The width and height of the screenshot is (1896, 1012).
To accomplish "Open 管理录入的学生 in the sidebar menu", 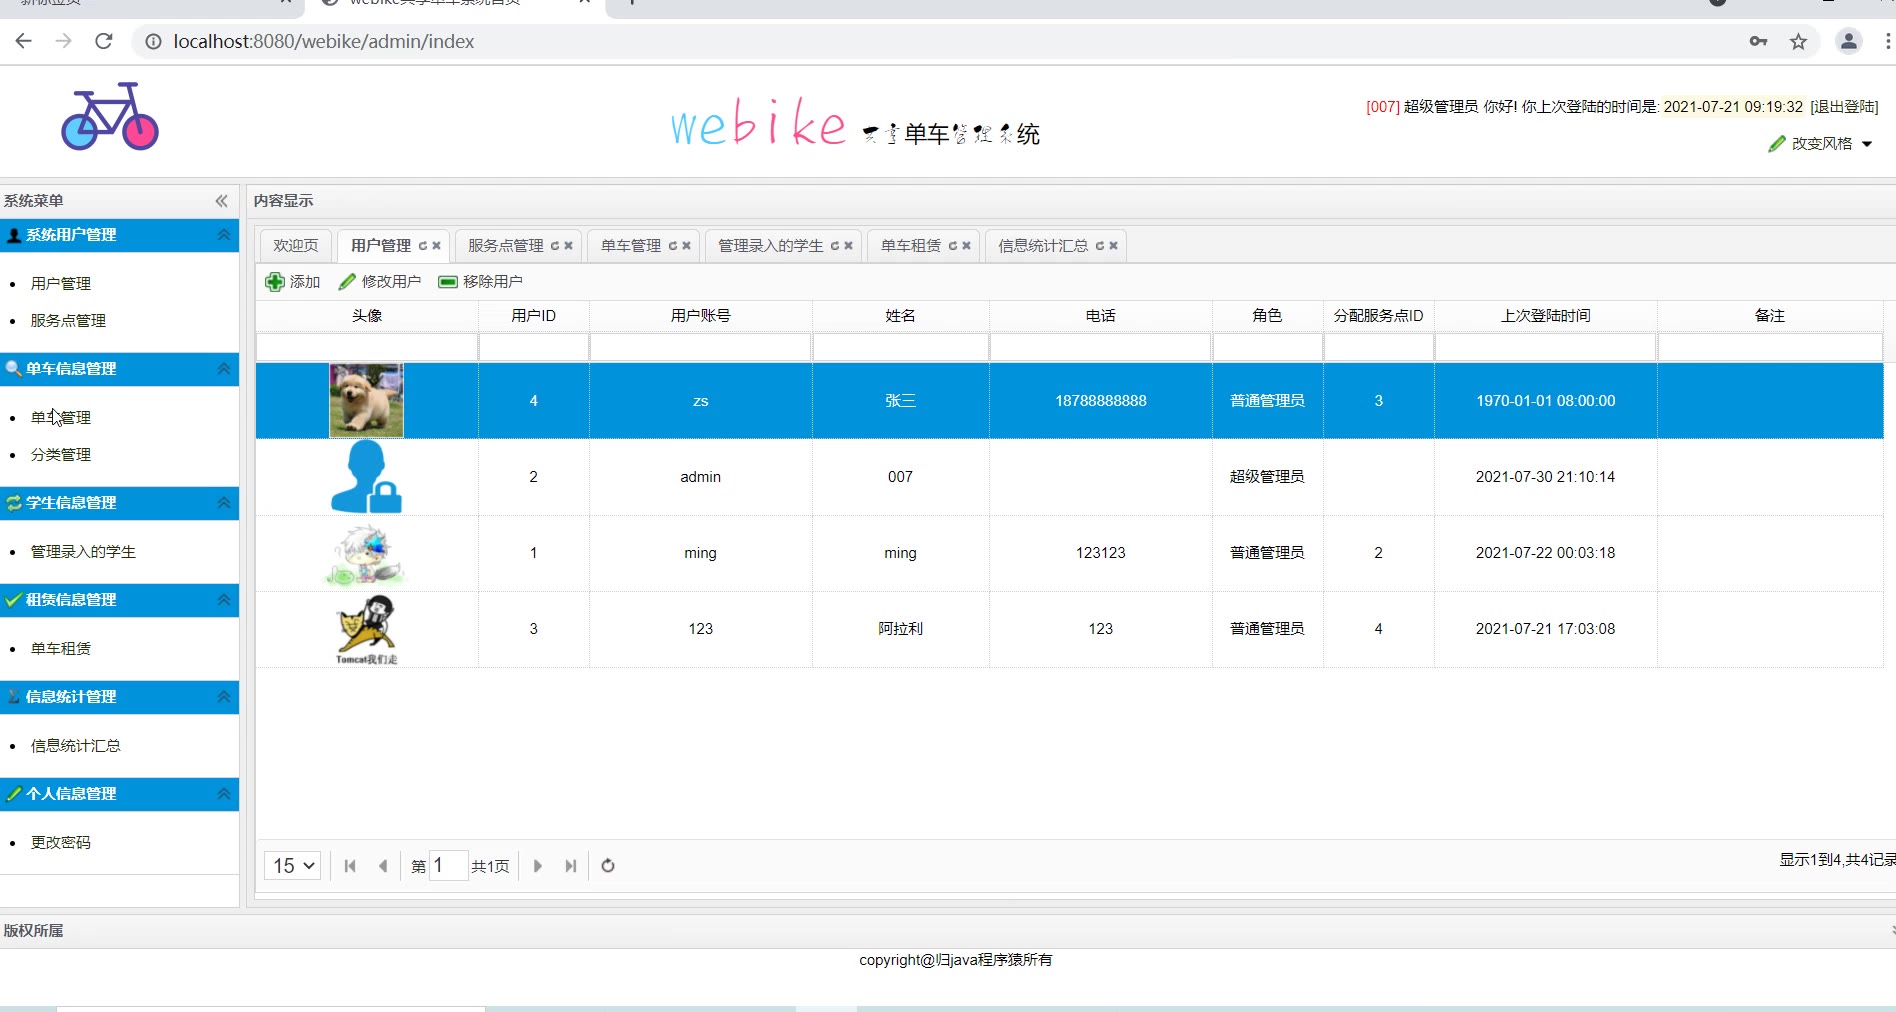I will point(83,552).
